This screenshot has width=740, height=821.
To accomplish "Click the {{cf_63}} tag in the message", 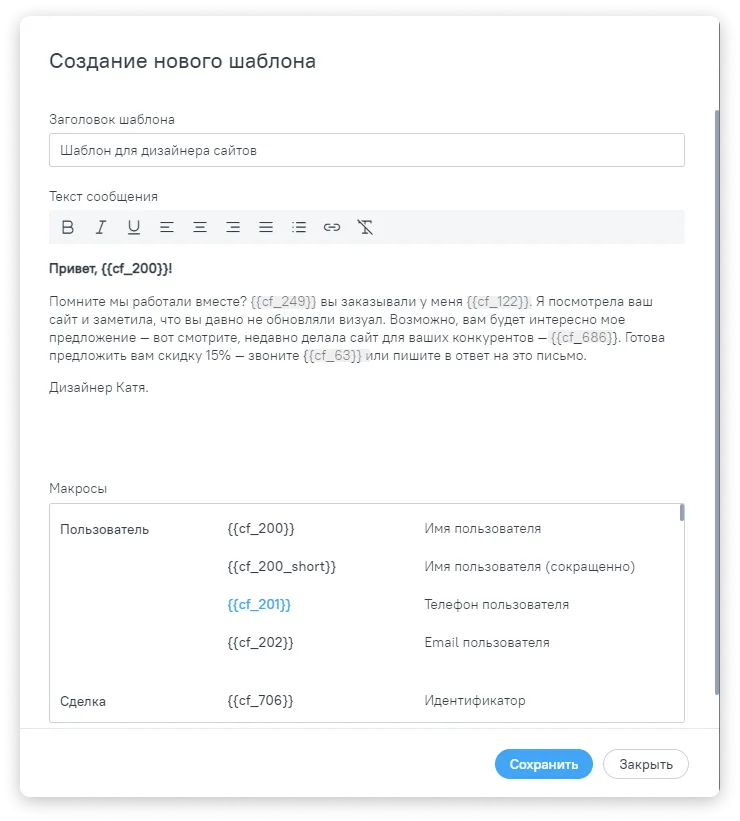I will pyautogui.click(x=333, y=356).
